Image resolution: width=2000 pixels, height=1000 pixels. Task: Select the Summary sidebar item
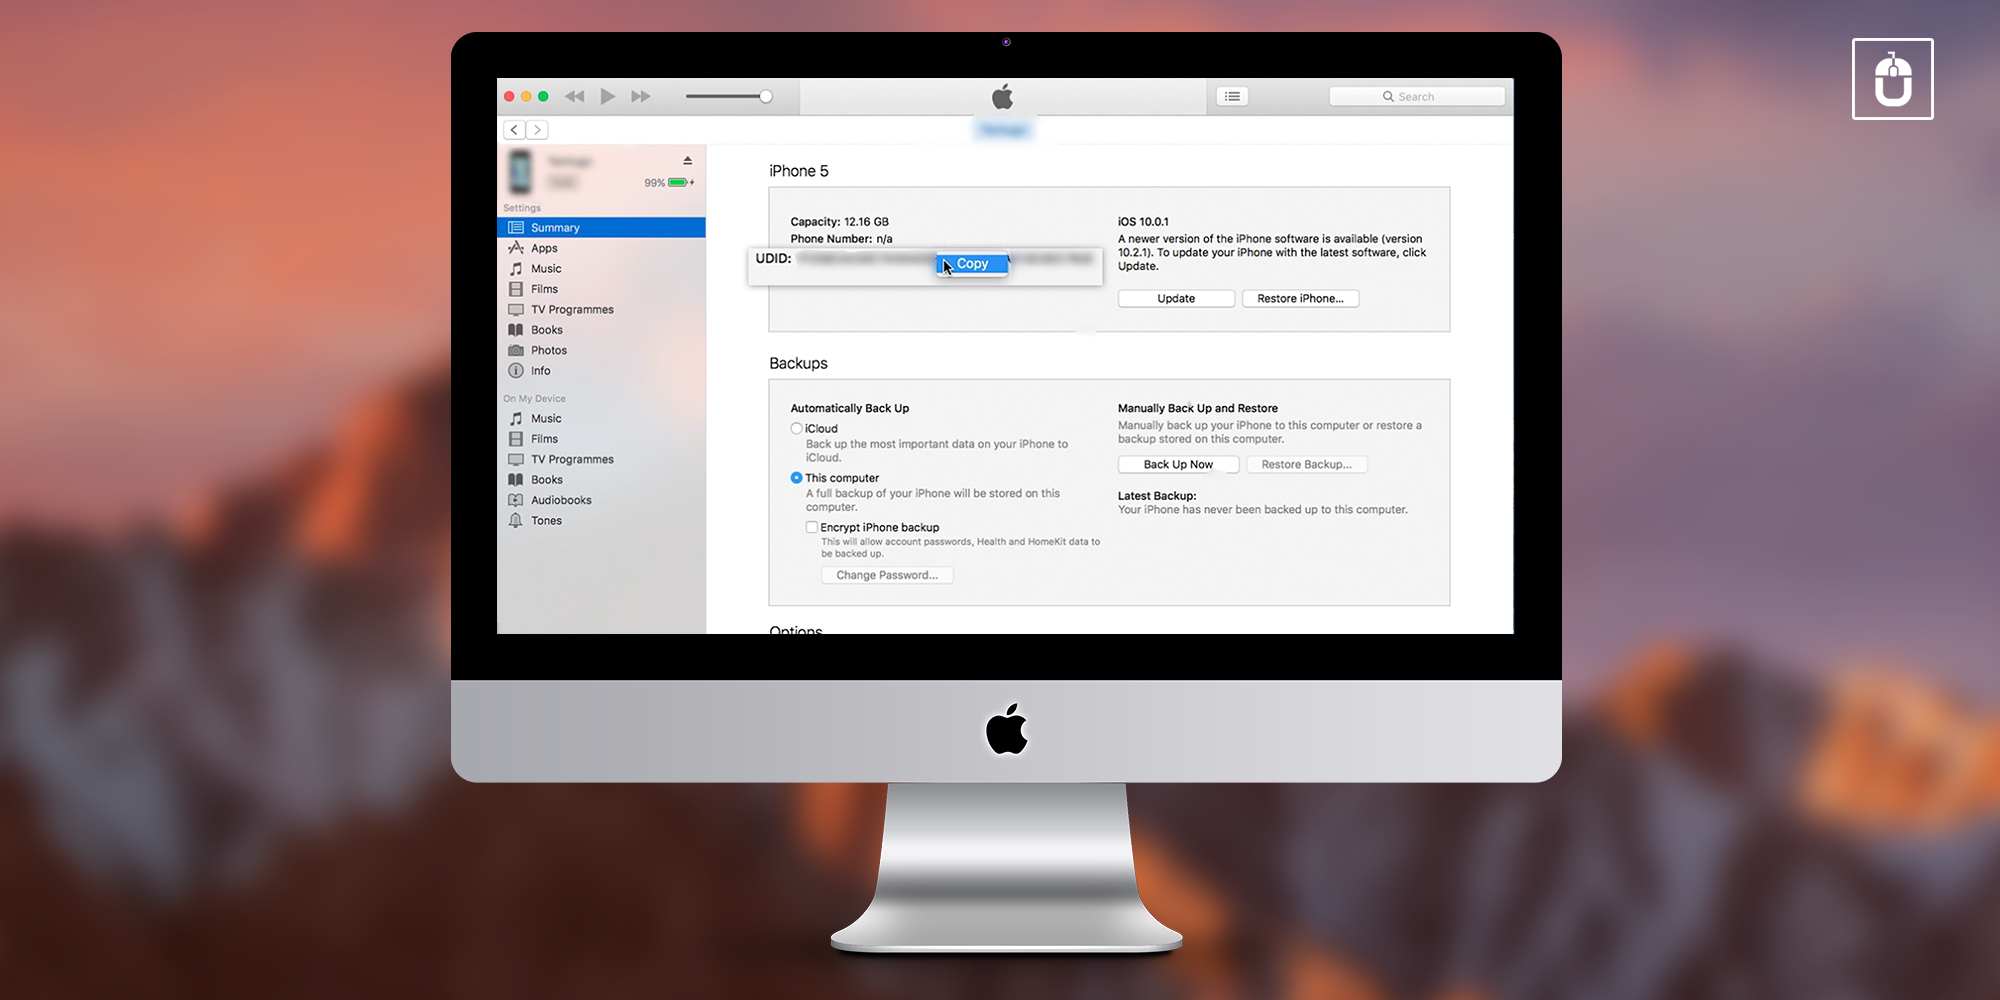[x=555, y=228]
